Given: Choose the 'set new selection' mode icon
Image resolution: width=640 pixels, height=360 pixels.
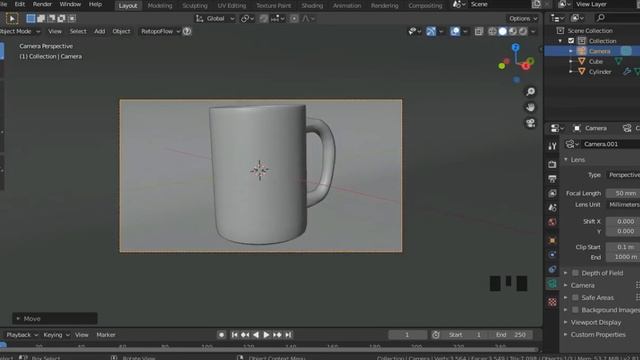Looking at the screenshot, I should click(31, 18).
